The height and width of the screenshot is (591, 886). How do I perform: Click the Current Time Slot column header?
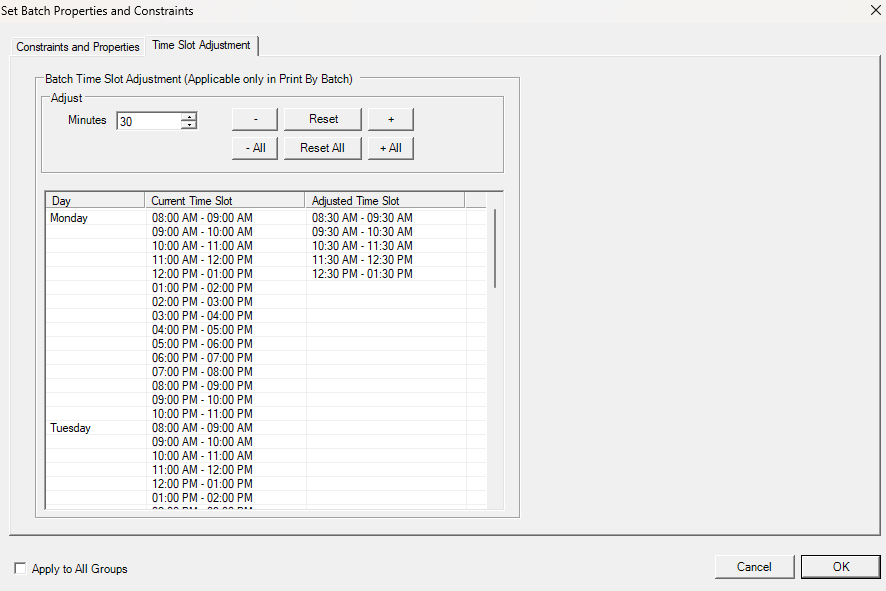[224, 201]
